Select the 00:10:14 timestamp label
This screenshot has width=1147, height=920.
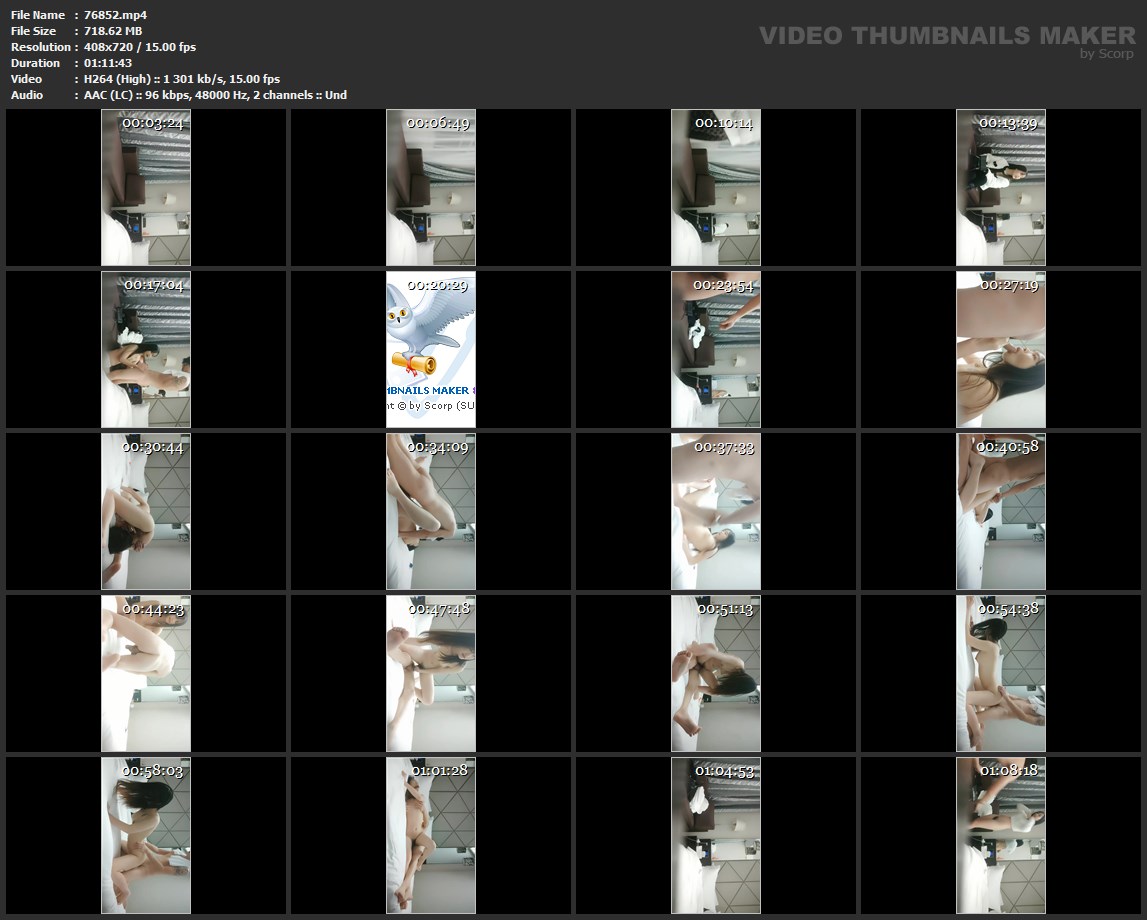pyautogui.click(x=723, y=123)
